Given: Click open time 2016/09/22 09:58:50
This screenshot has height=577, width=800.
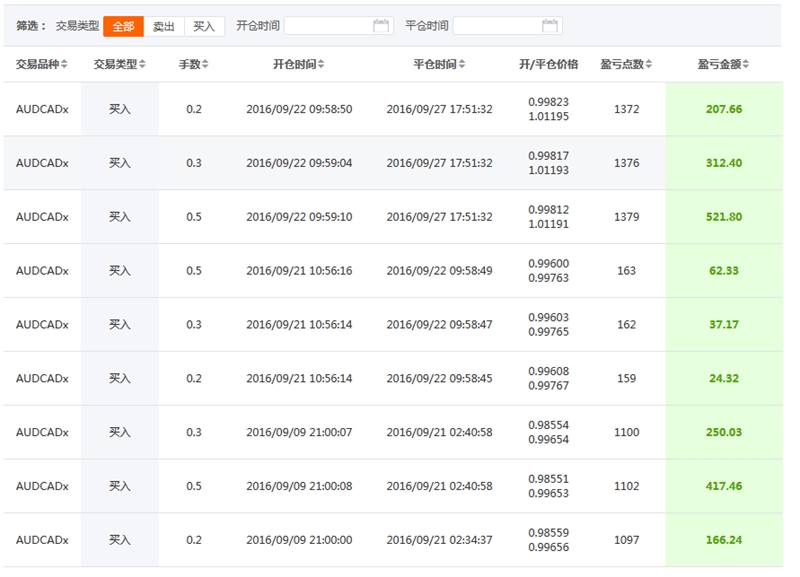Looking at the screenshot, I should [x=299, y=109].
